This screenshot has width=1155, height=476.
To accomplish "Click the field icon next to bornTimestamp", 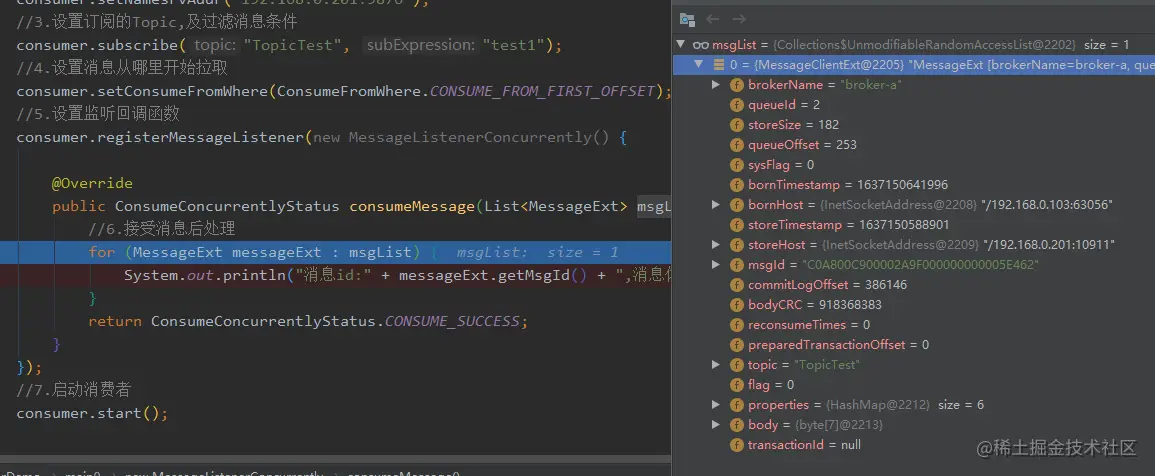I will [x=736, y=184].
